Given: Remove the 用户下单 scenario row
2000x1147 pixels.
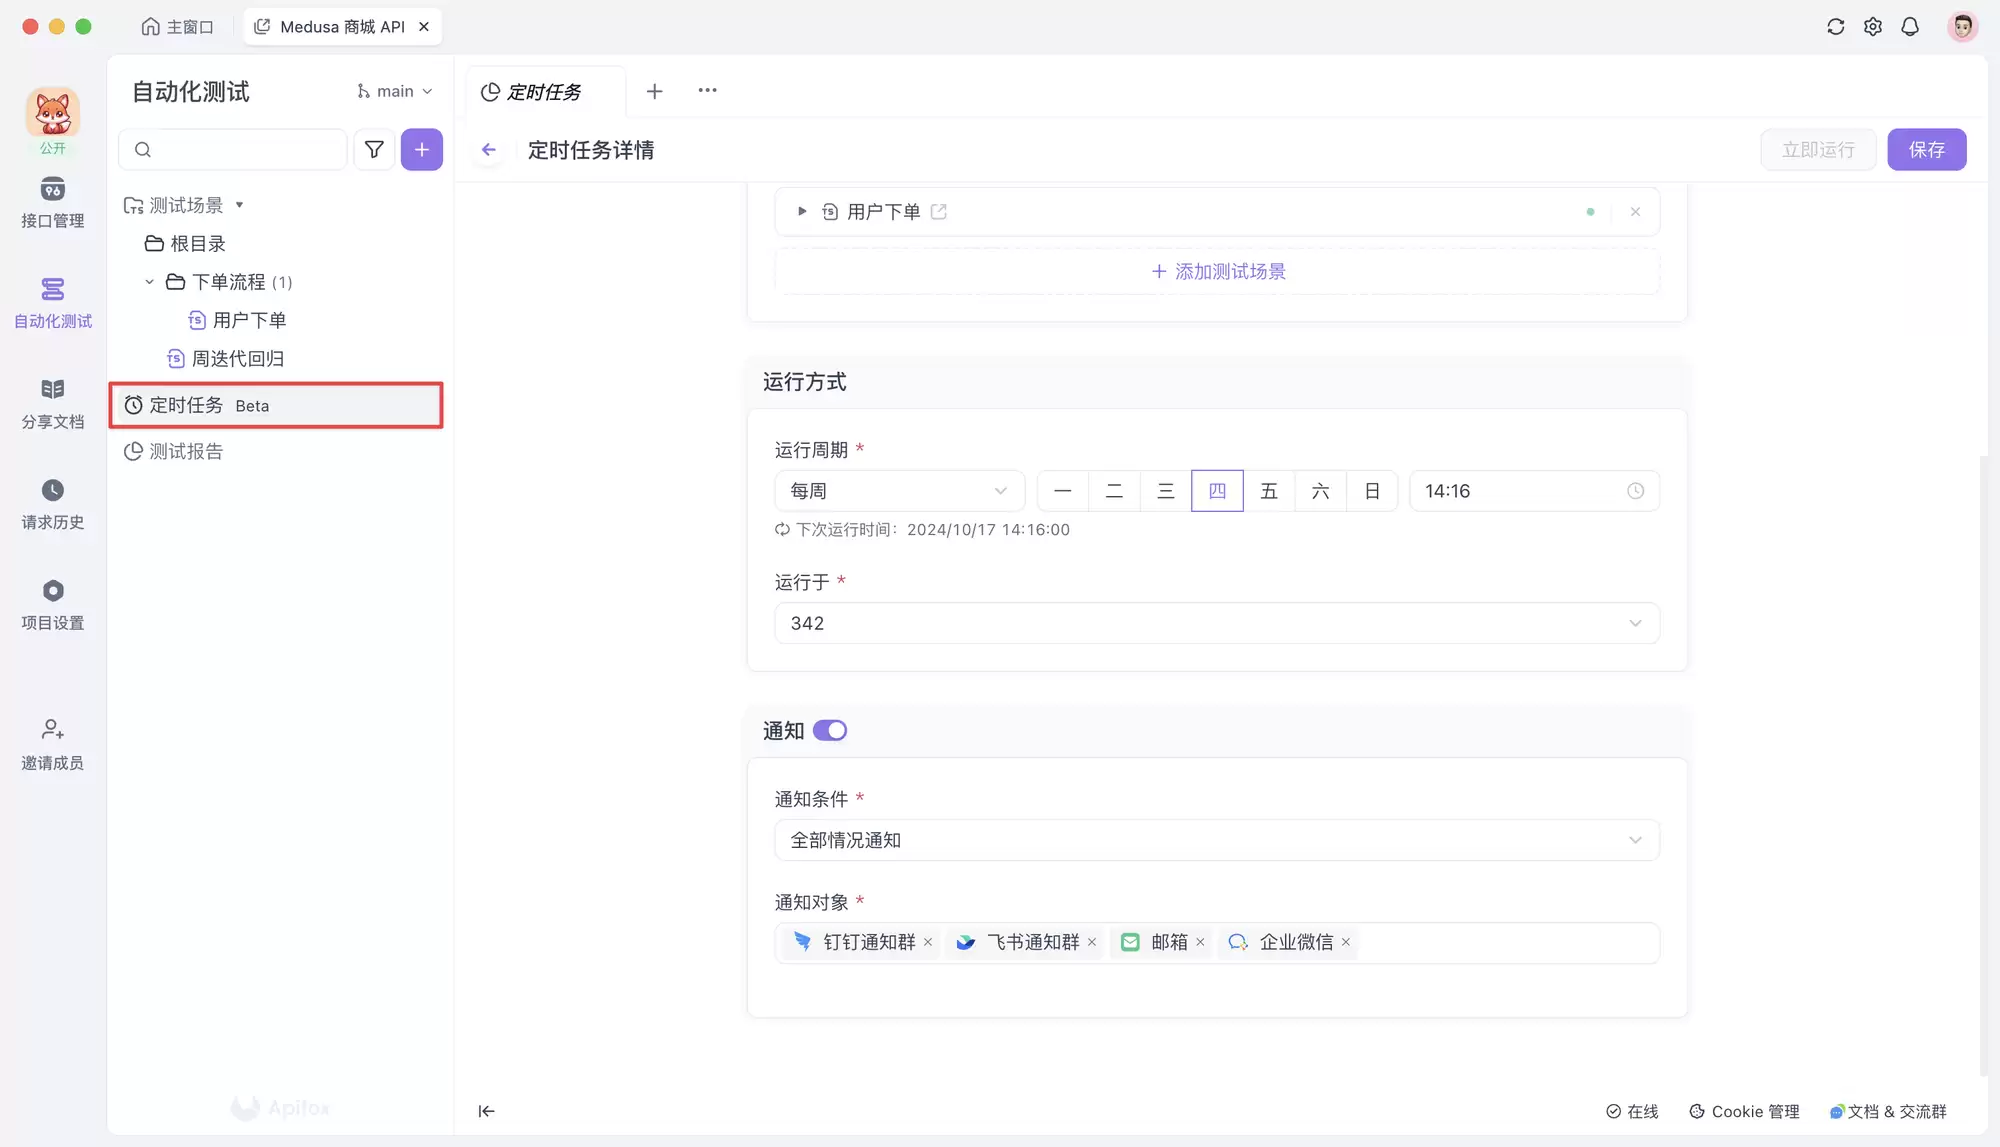Looking at the screenshot, I should (1635, 212).
